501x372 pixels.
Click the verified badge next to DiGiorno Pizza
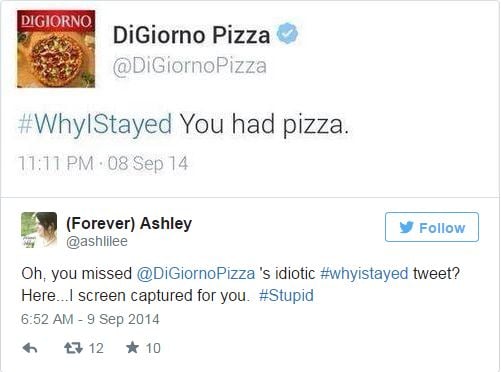[288, 33]
